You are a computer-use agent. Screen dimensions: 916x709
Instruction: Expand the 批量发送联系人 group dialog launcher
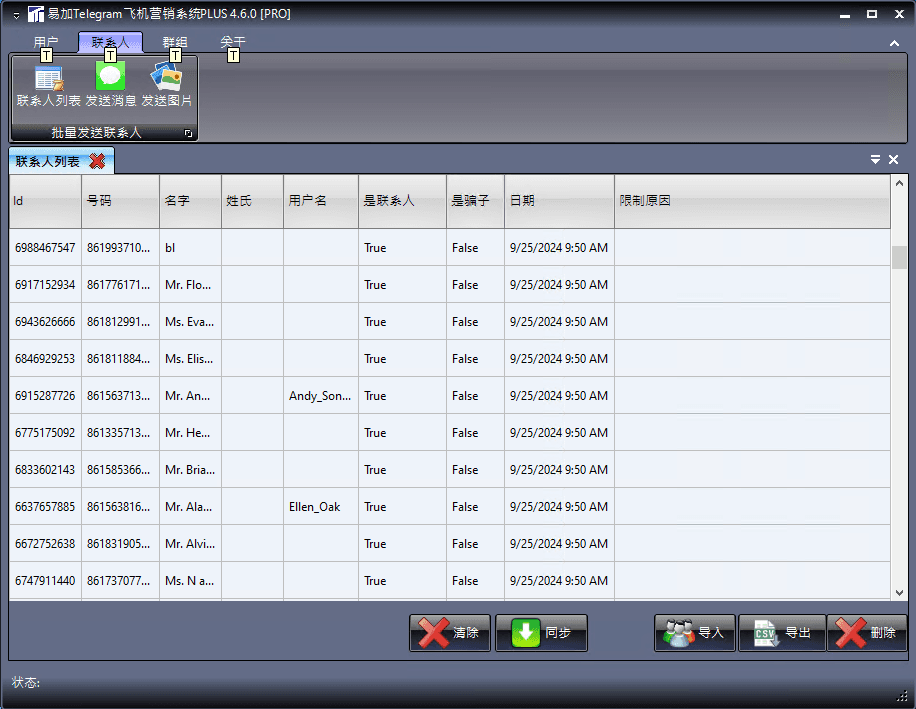point(188,133)
